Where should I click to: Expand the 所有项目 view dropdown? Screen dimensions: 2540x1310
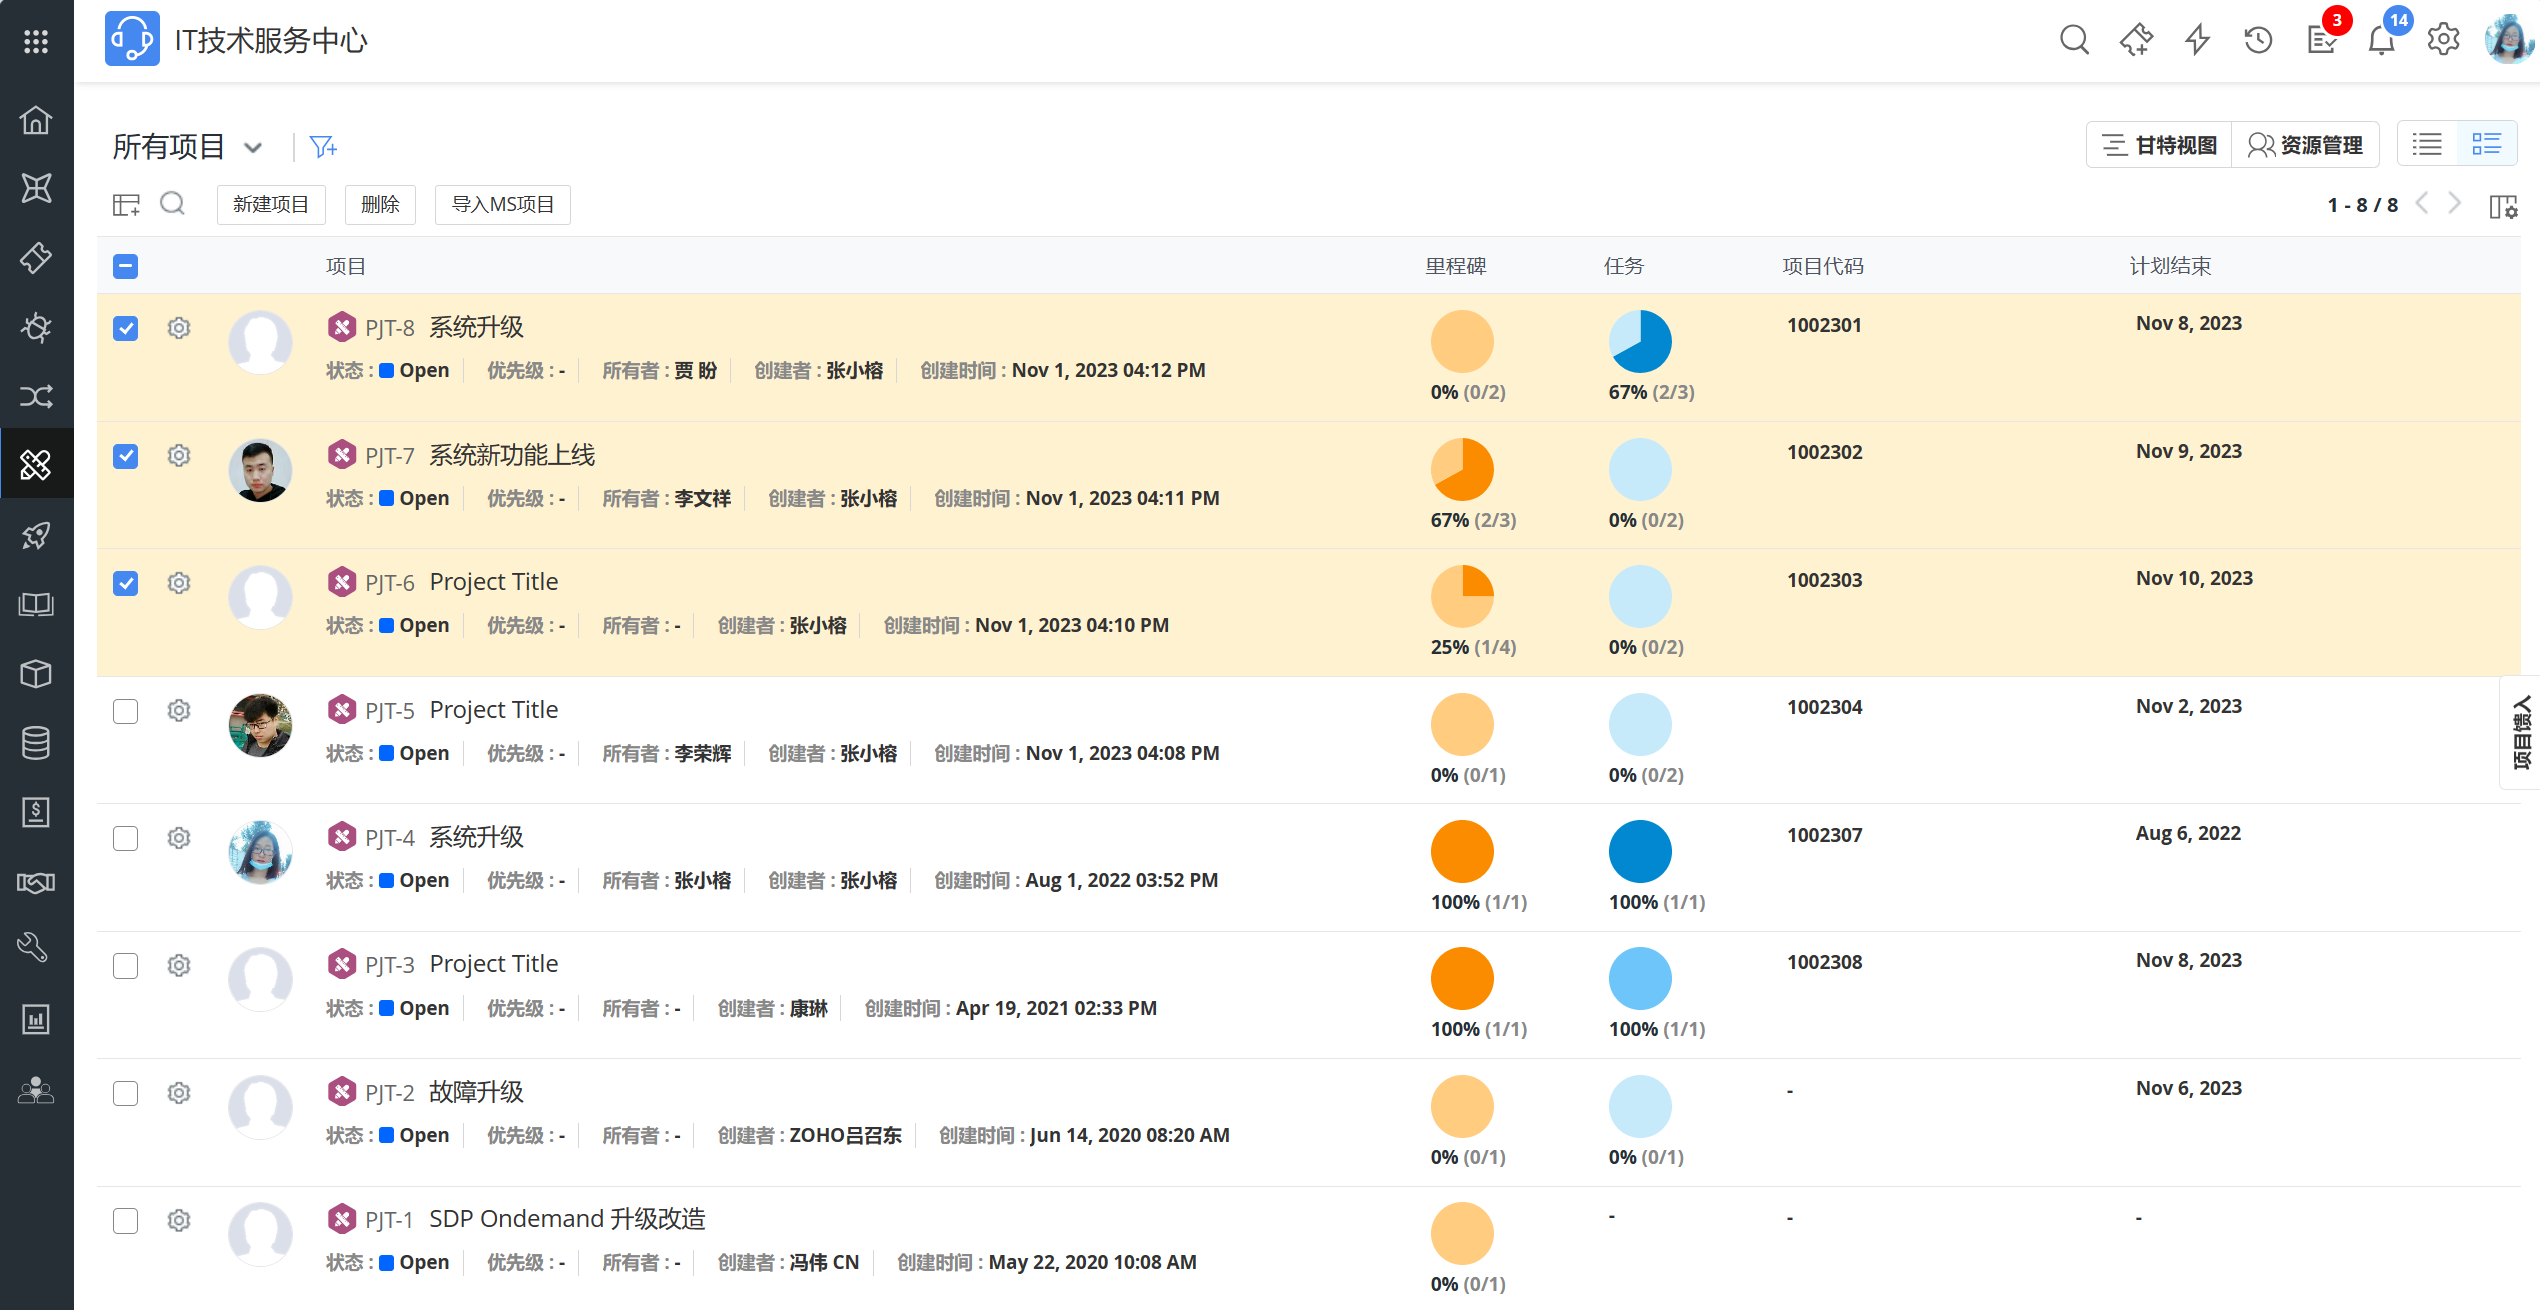253,148
